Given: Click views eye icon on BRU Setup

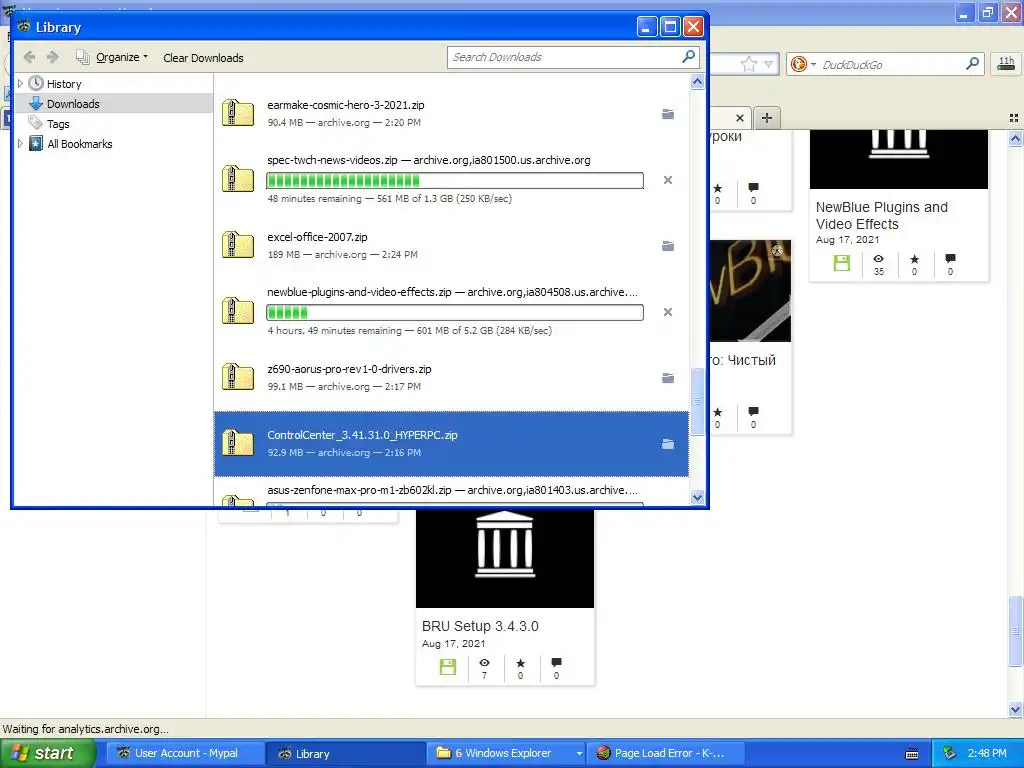Looking at the screenshot, I should (x=485, y=663).
